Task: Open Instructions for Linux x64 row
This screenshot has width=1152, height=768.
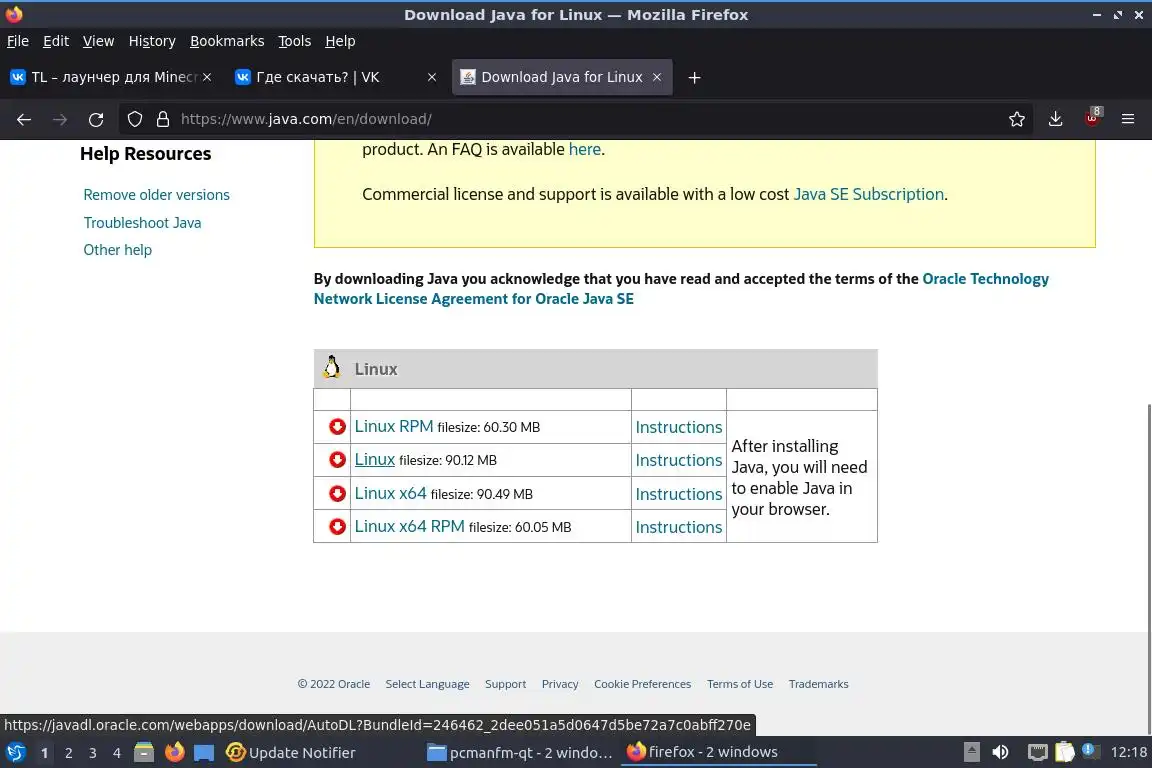Action: point(679,494)
